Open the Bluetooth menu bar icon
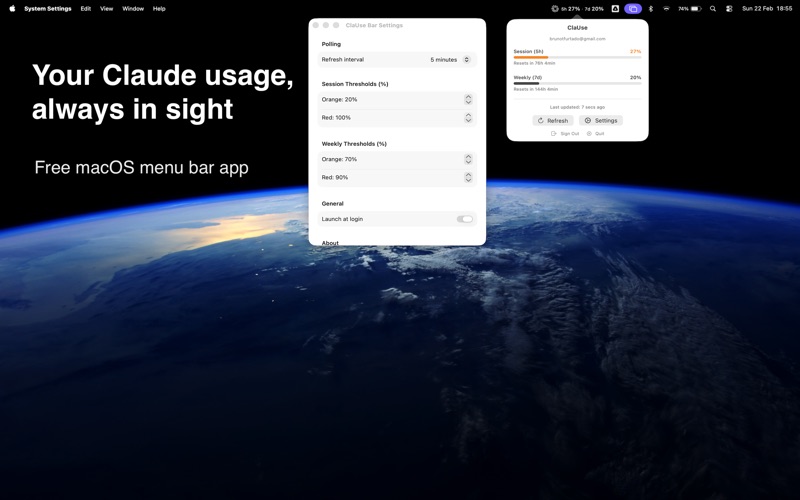800x500 pixels. [x=651, y=9]
